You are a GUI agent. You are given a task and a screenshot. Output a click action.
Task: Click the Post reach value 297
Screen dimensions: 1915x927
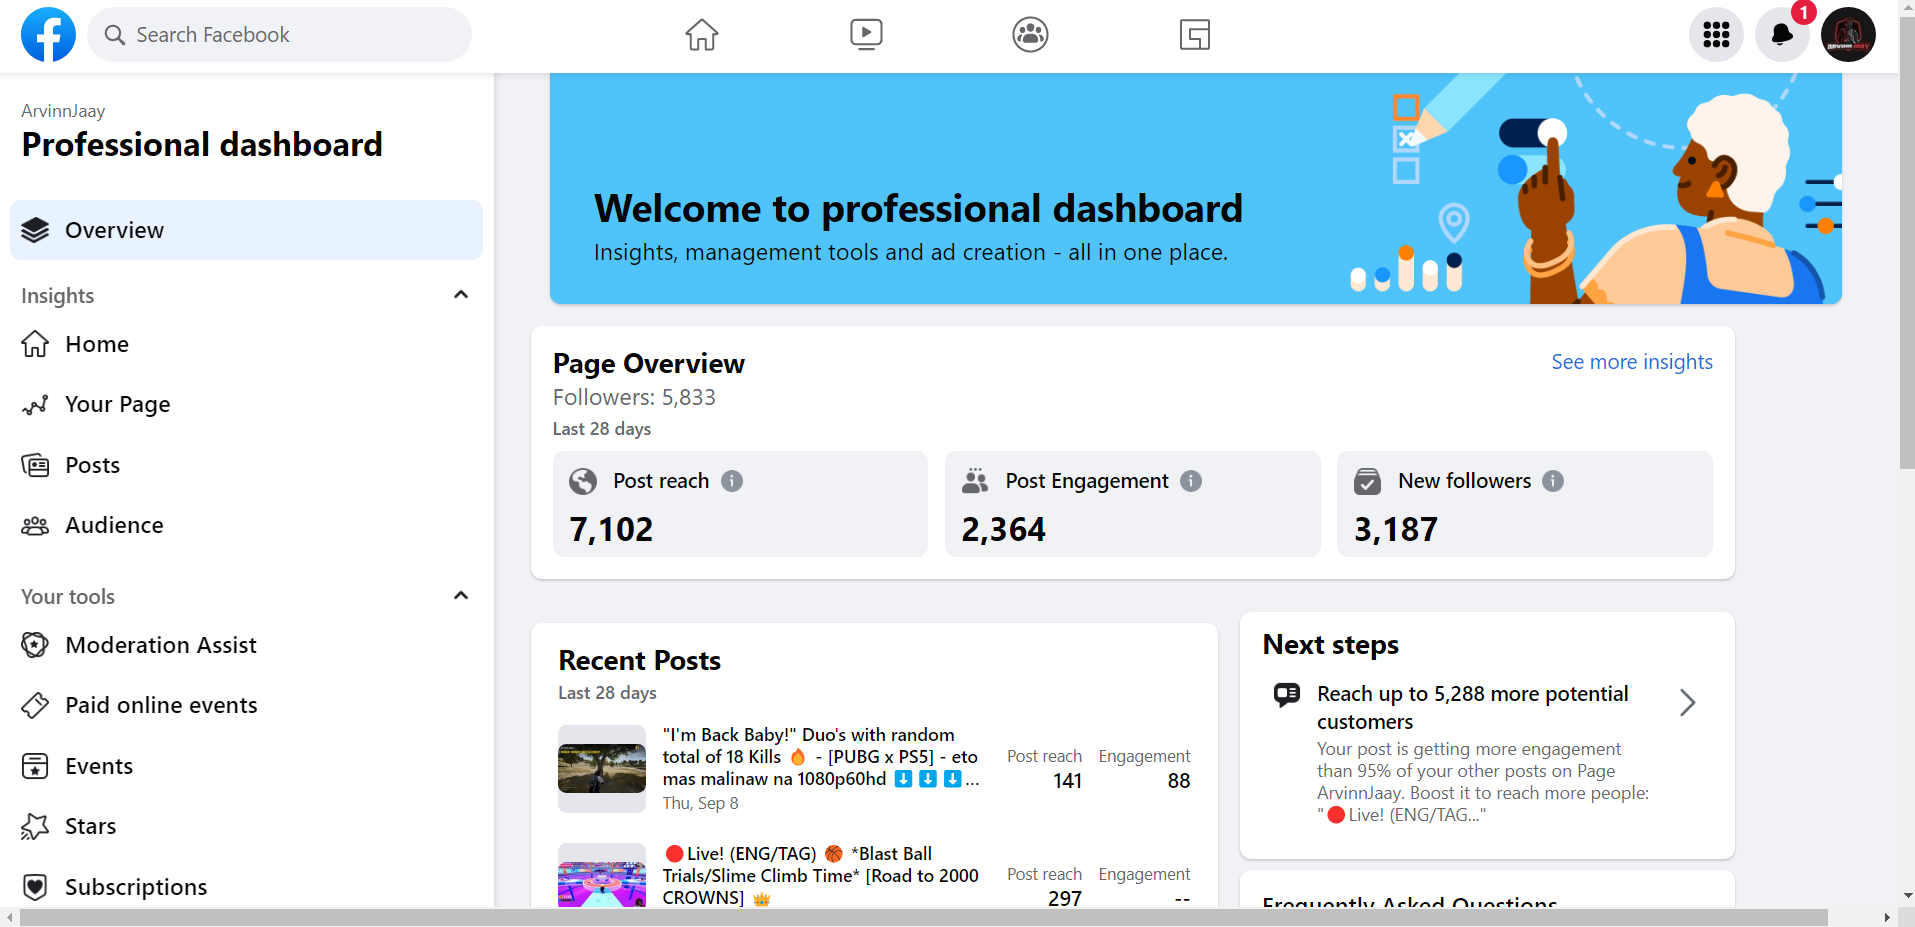[x=1065, y=898]
